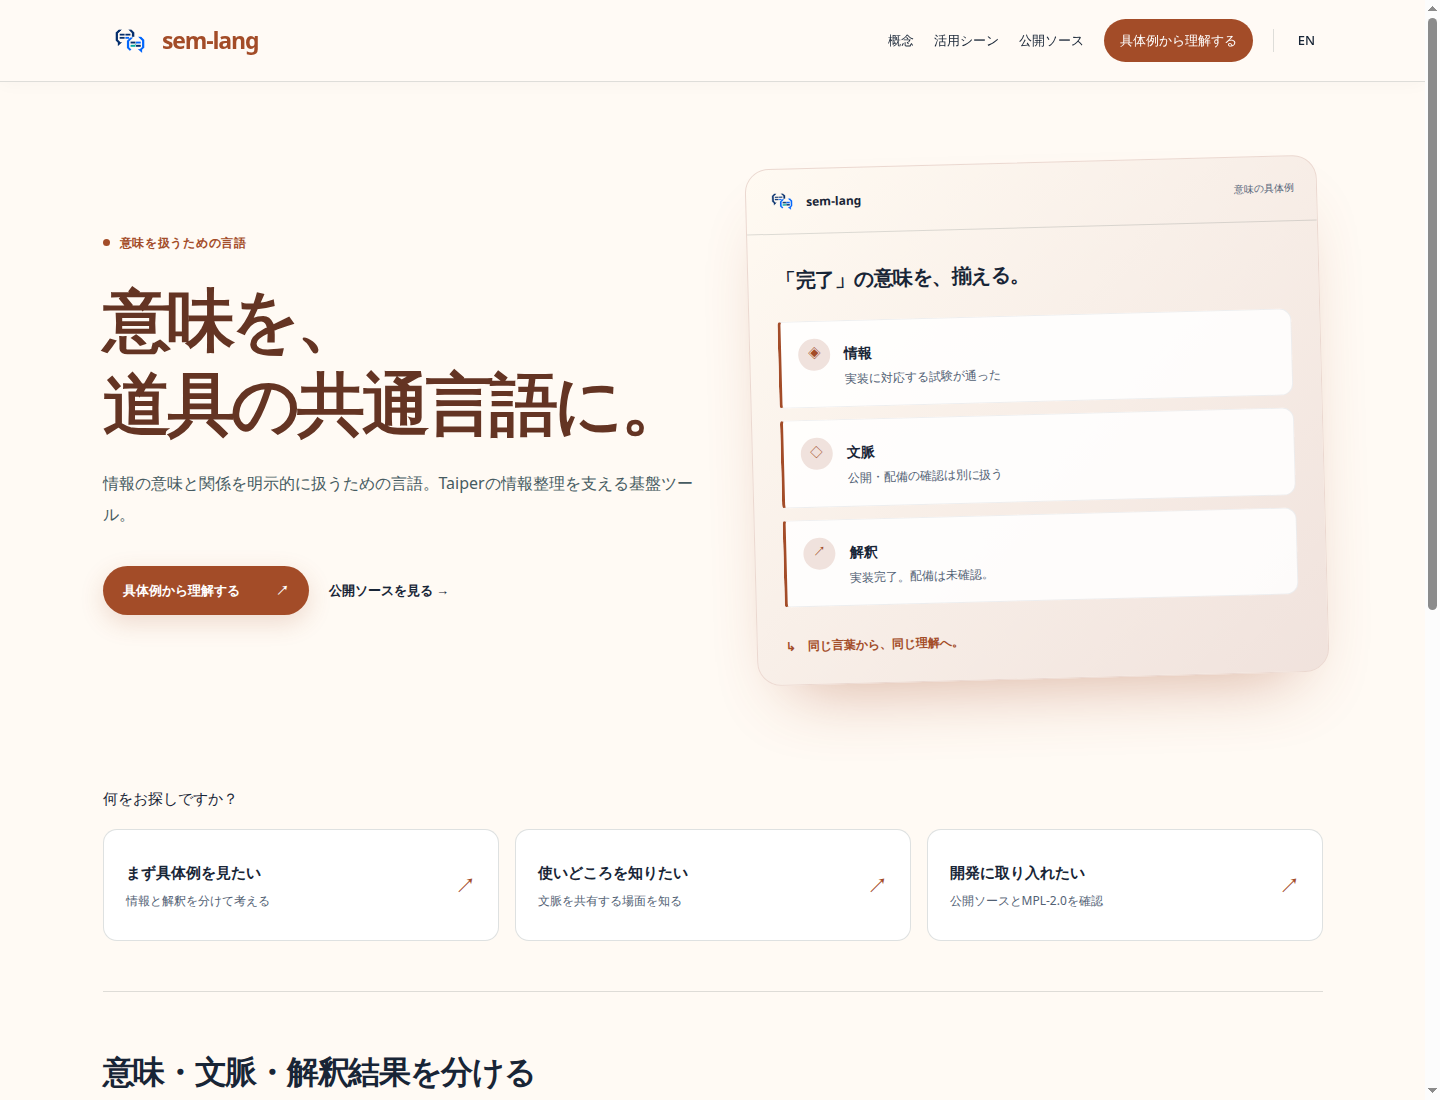Click the 文脈 row in the preview card

[1038, 458]
